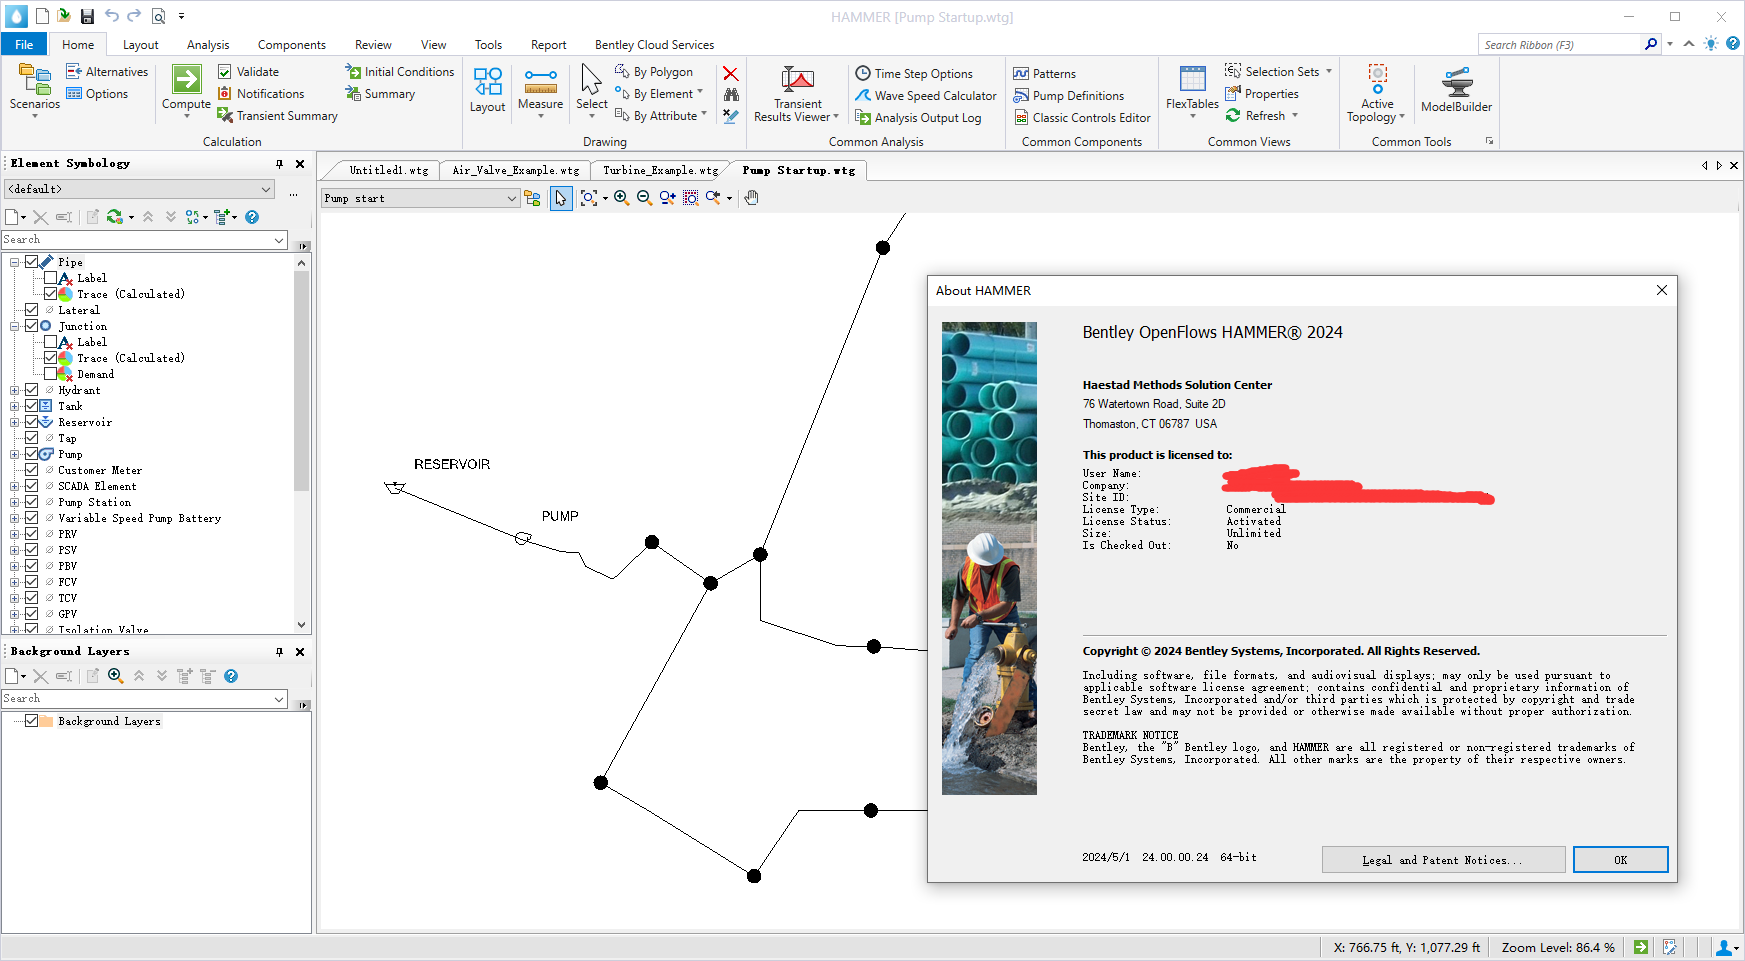Viewport: 1745px width, 961px height.
Task: Open the By Element dropdown arrow
Action: (700, 93)
